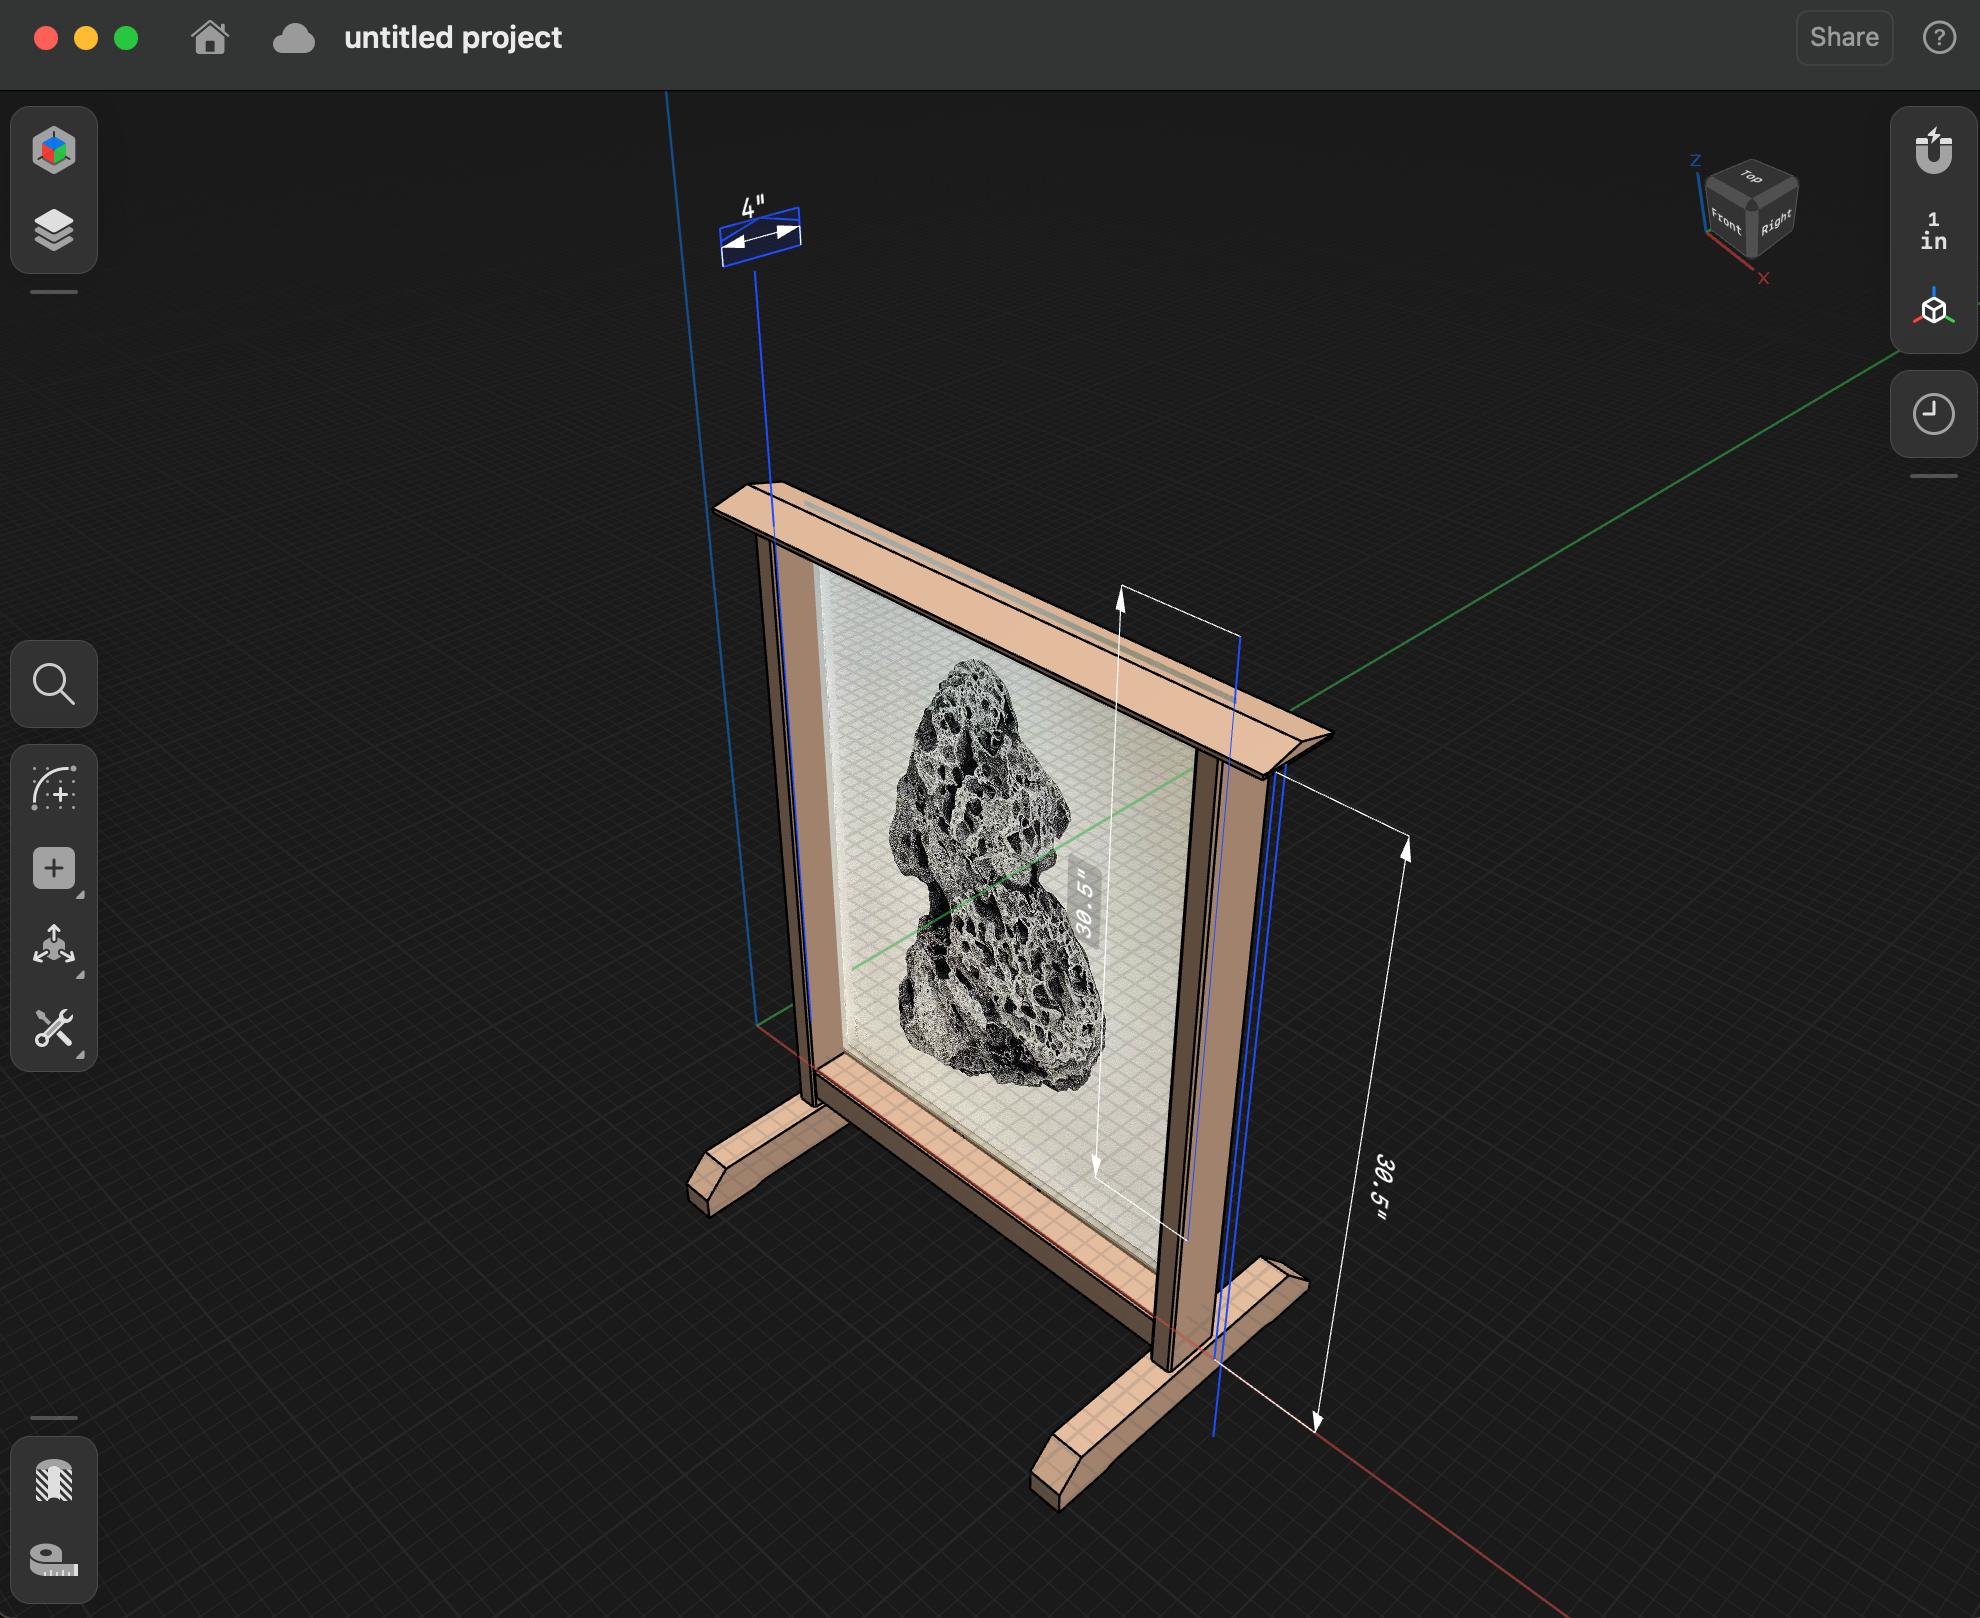
Task: Click the cloud sync status icon
Action: (x=293, y=39)
